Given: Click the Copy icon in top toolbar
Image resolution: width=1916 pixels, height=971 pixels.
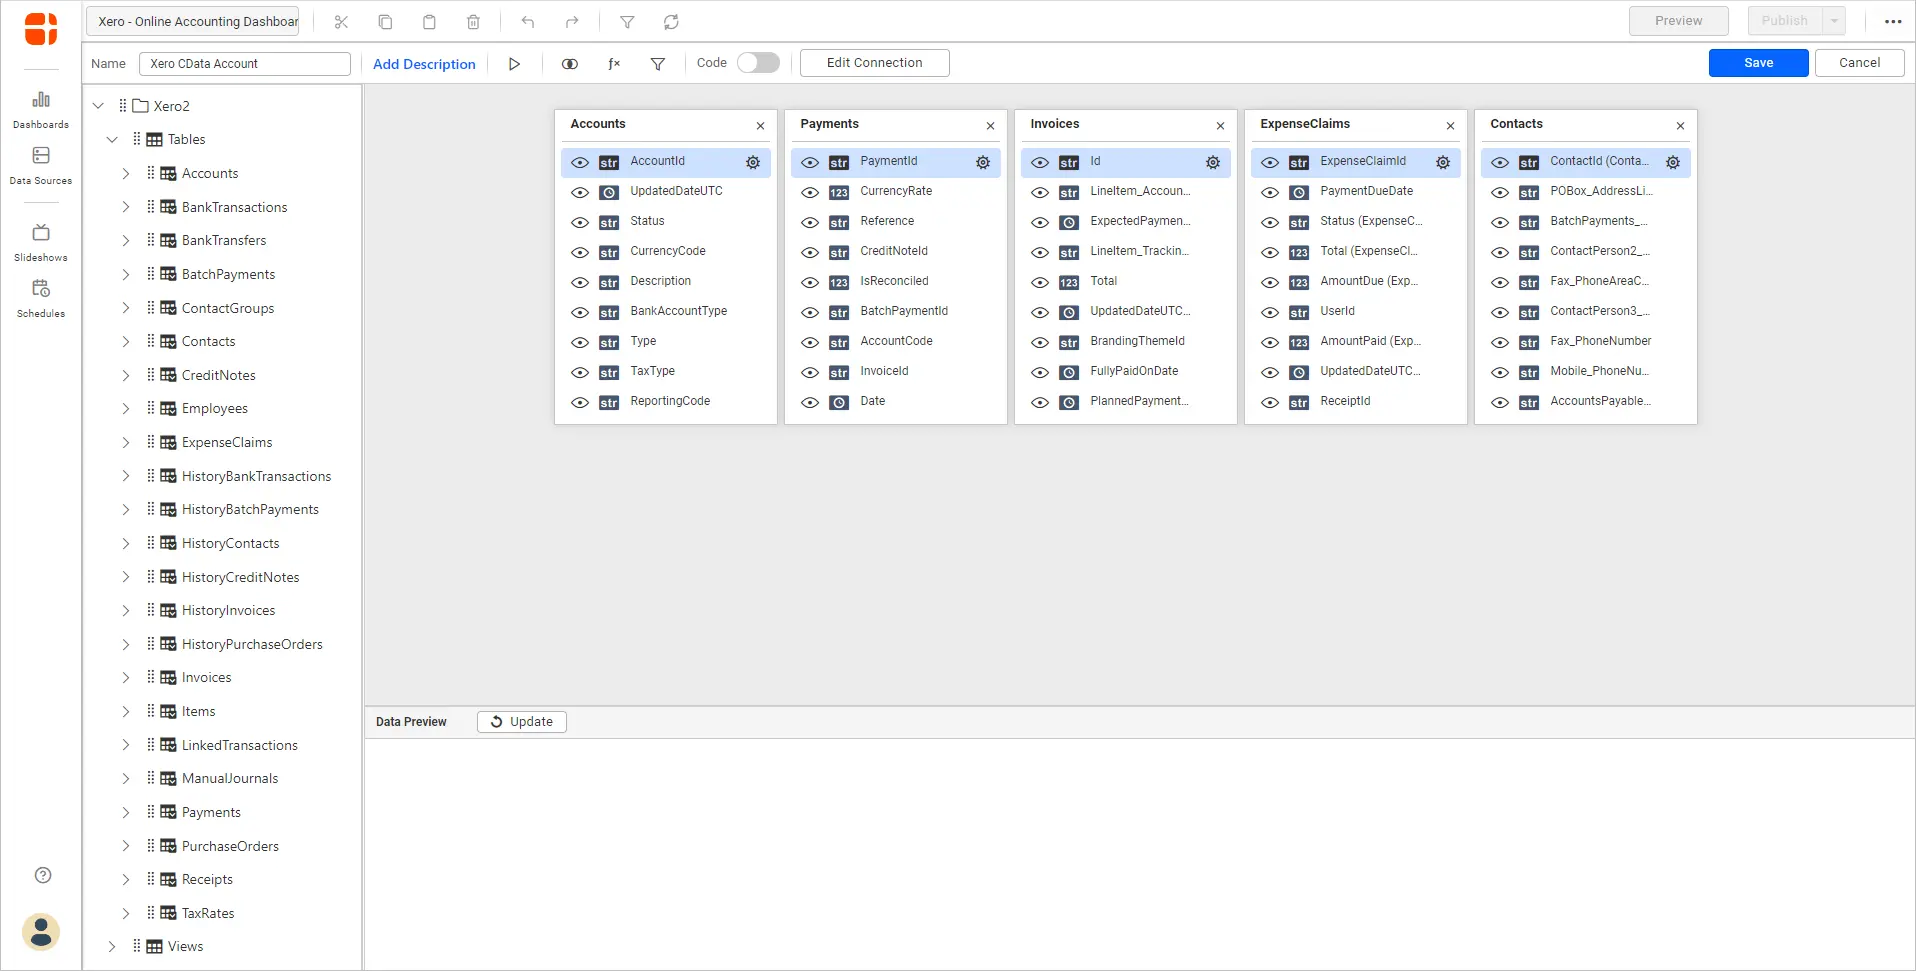Looking at the screenshot, I should 385,21.
